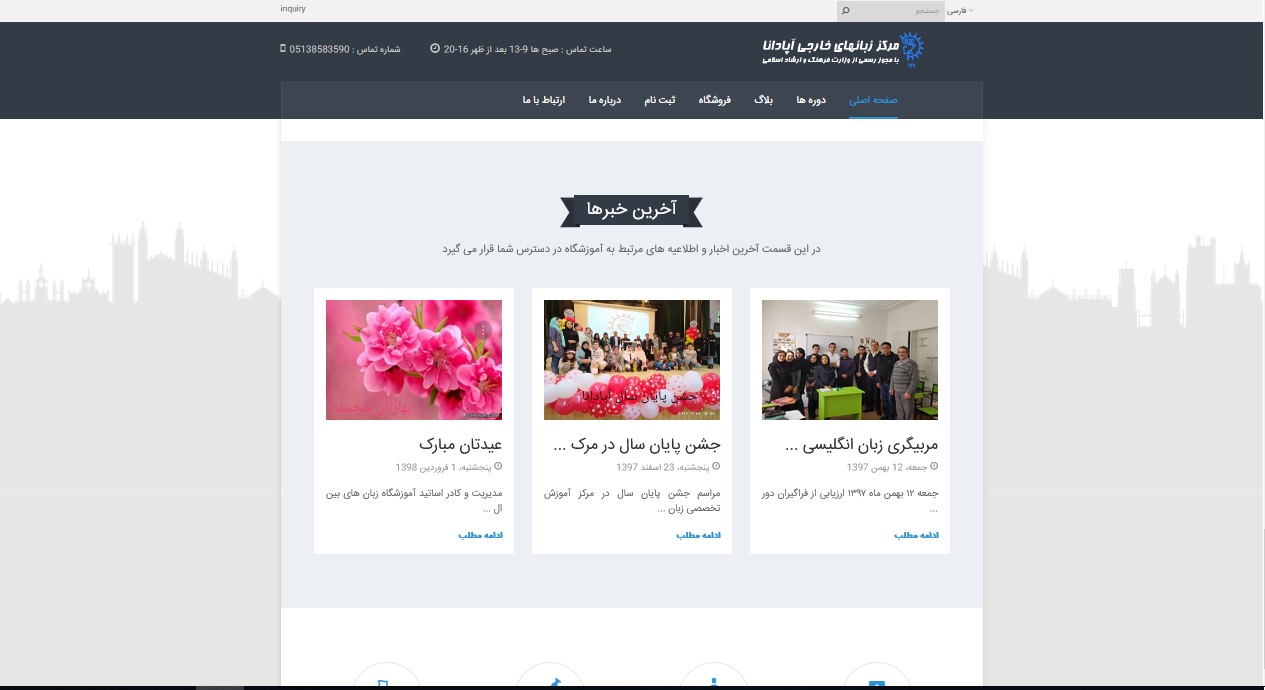
Task: Open the دوره ها menu item
Action: [x=810, y=100]
